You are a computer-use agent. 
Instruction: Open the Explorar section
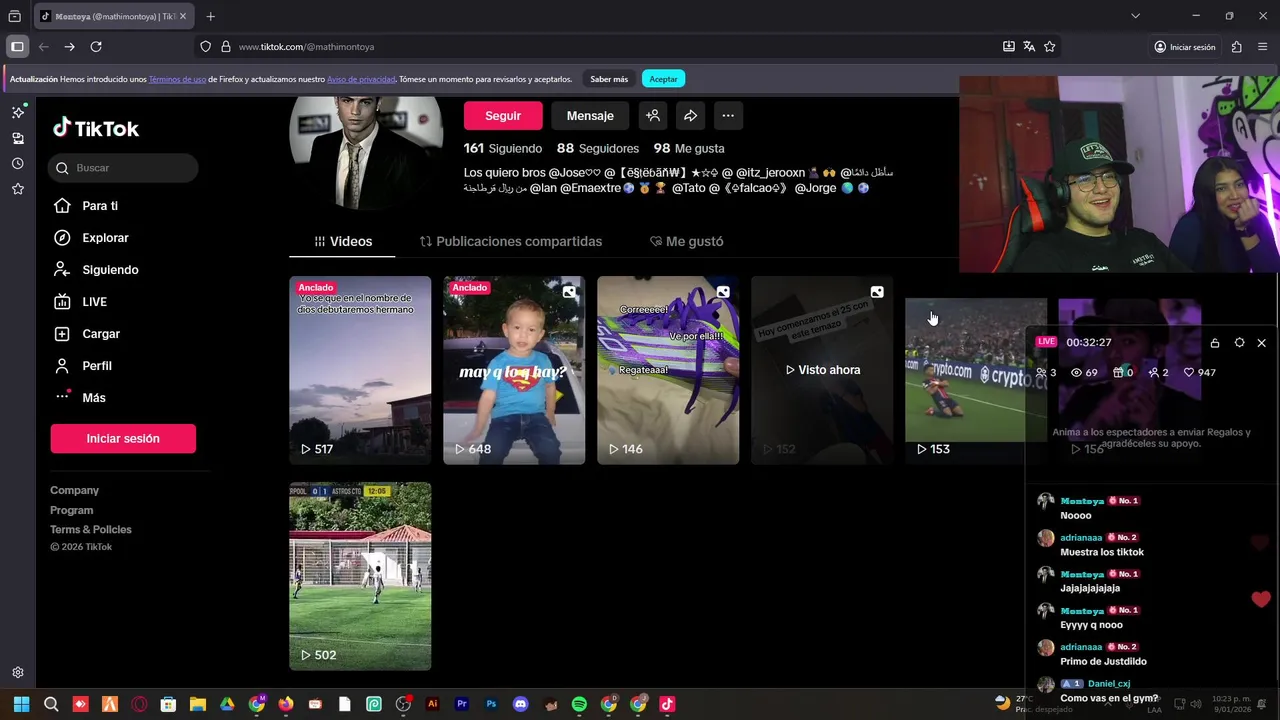pyautogui.click(x=105, y=238)
